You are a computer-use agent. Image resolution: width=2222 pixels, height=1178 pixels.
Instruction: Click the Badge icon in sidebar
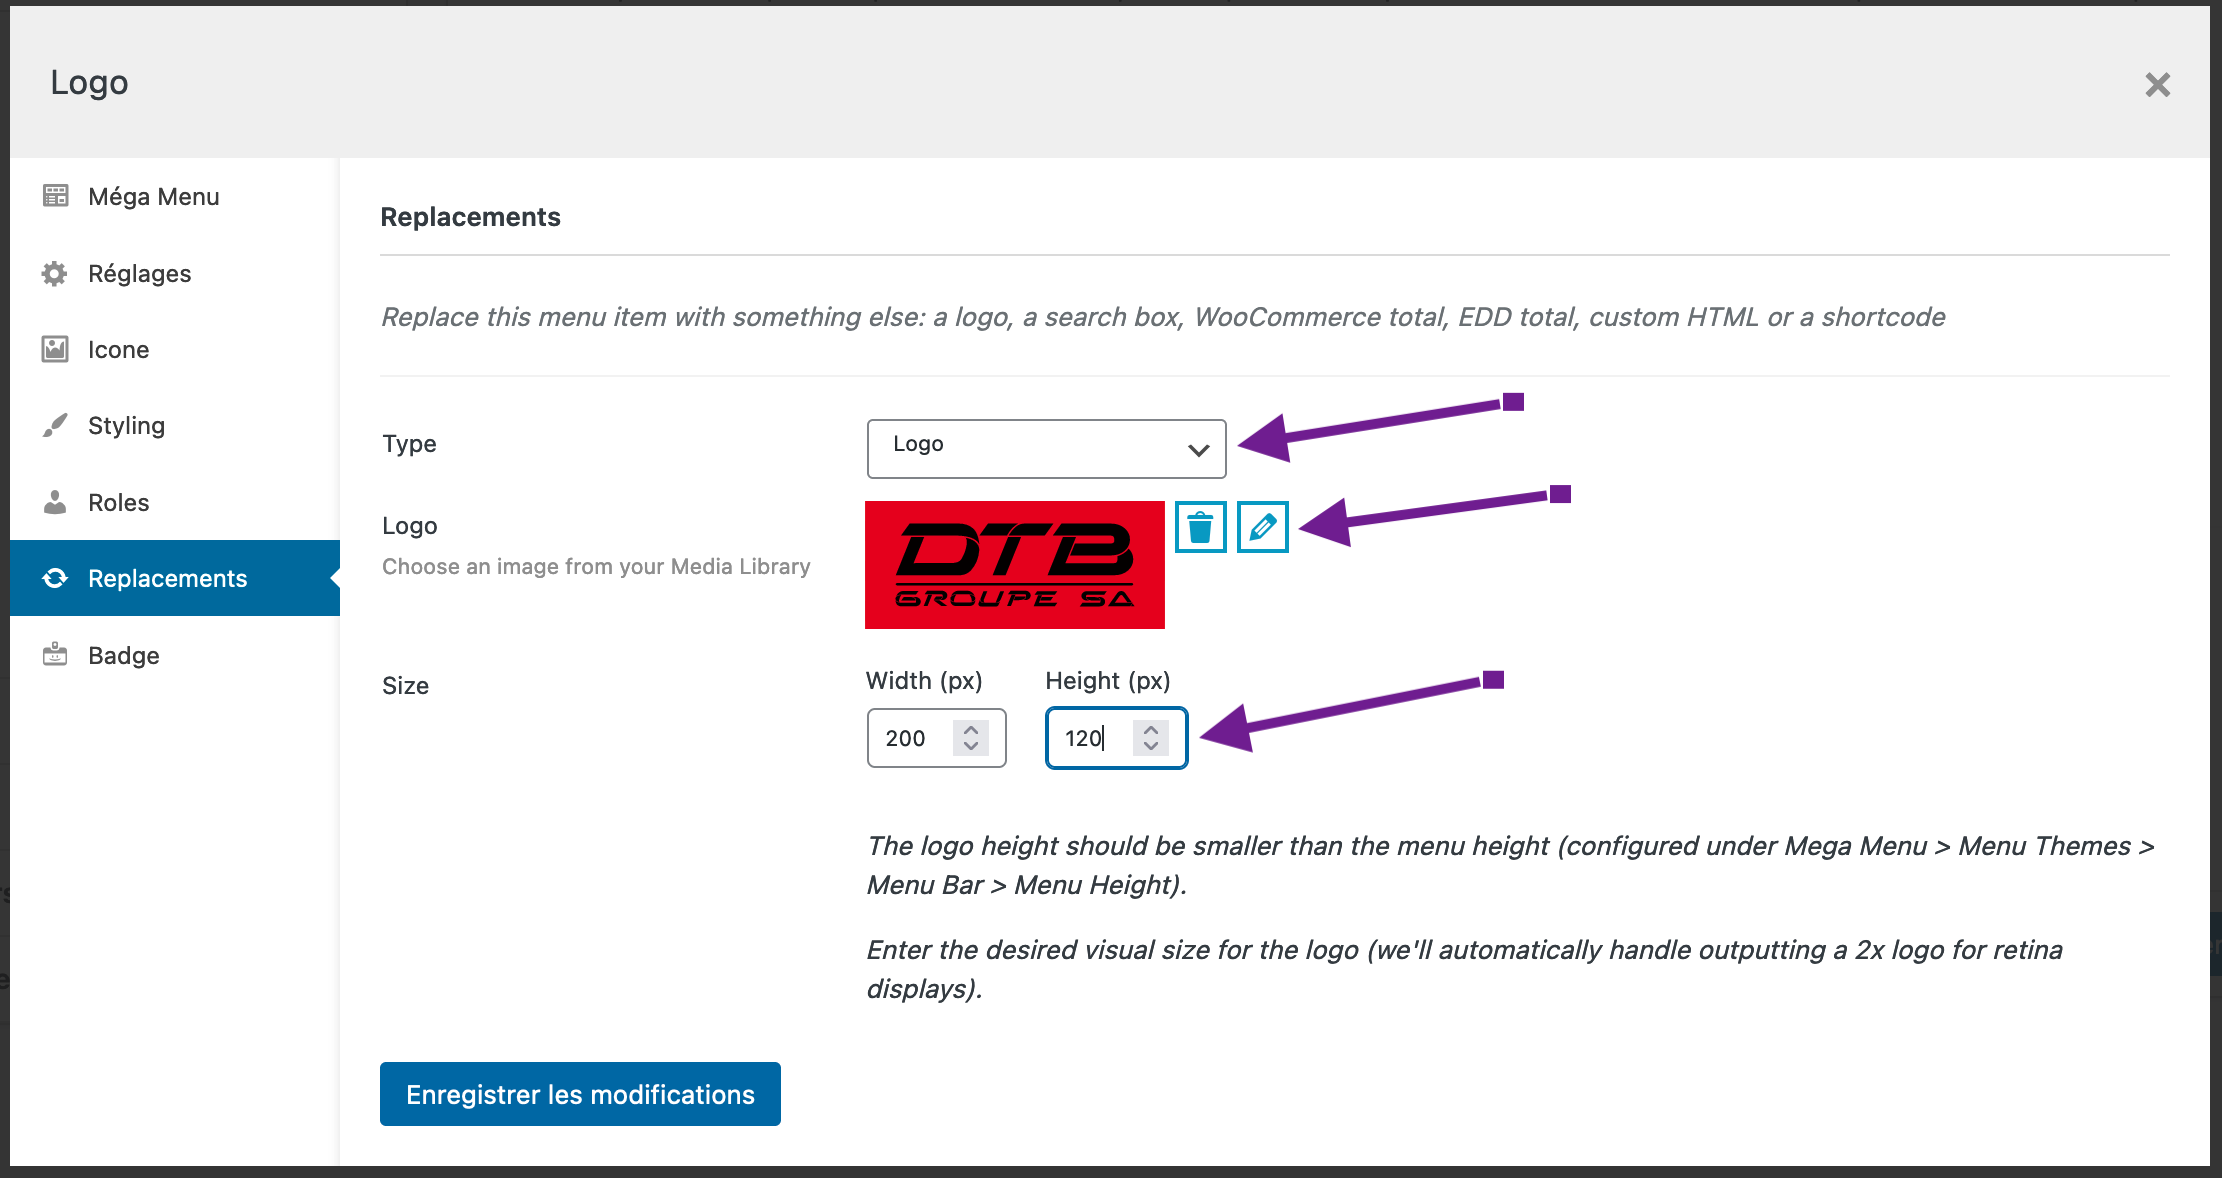pyautogui.click(x=55, y=655)
